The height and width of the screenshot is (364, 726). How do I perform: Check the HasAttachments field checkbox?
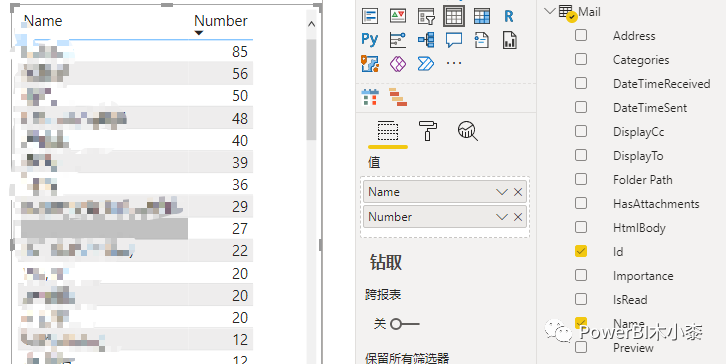coord(581,203)
